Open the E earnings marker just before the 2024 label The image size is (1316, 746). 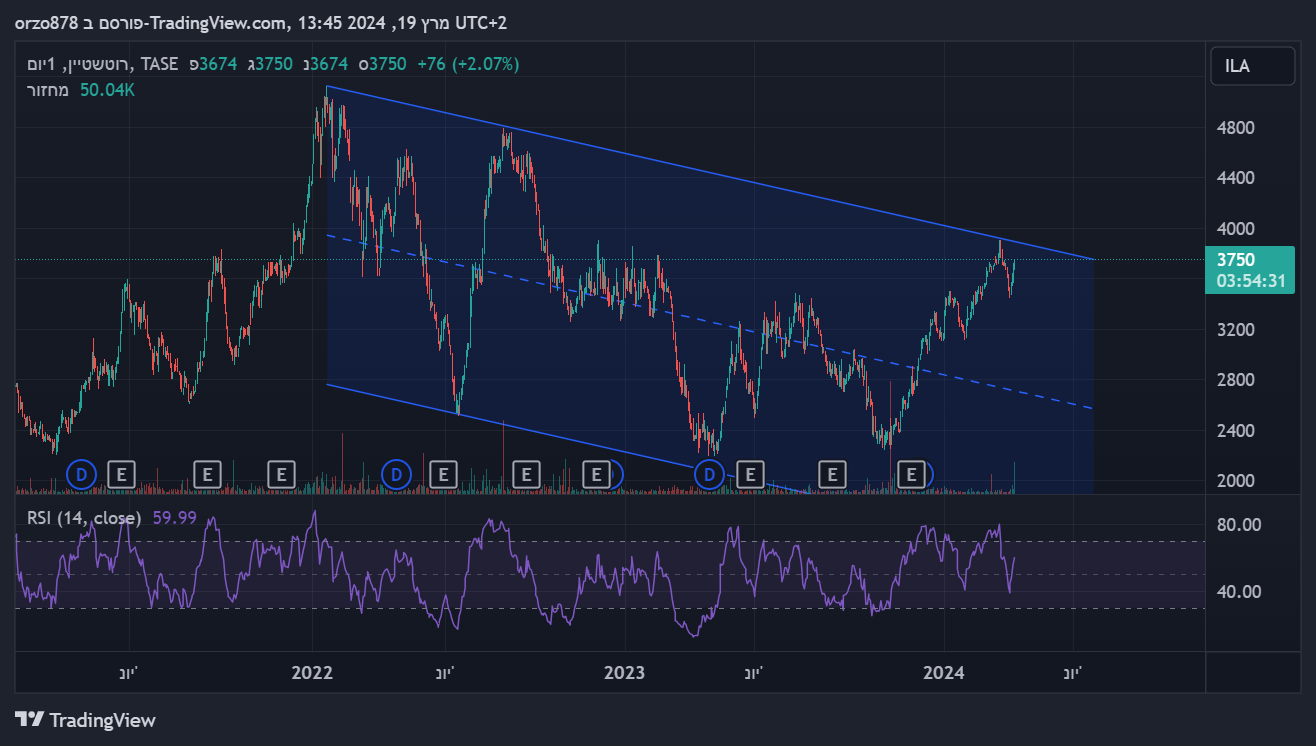tap(911, 474)
